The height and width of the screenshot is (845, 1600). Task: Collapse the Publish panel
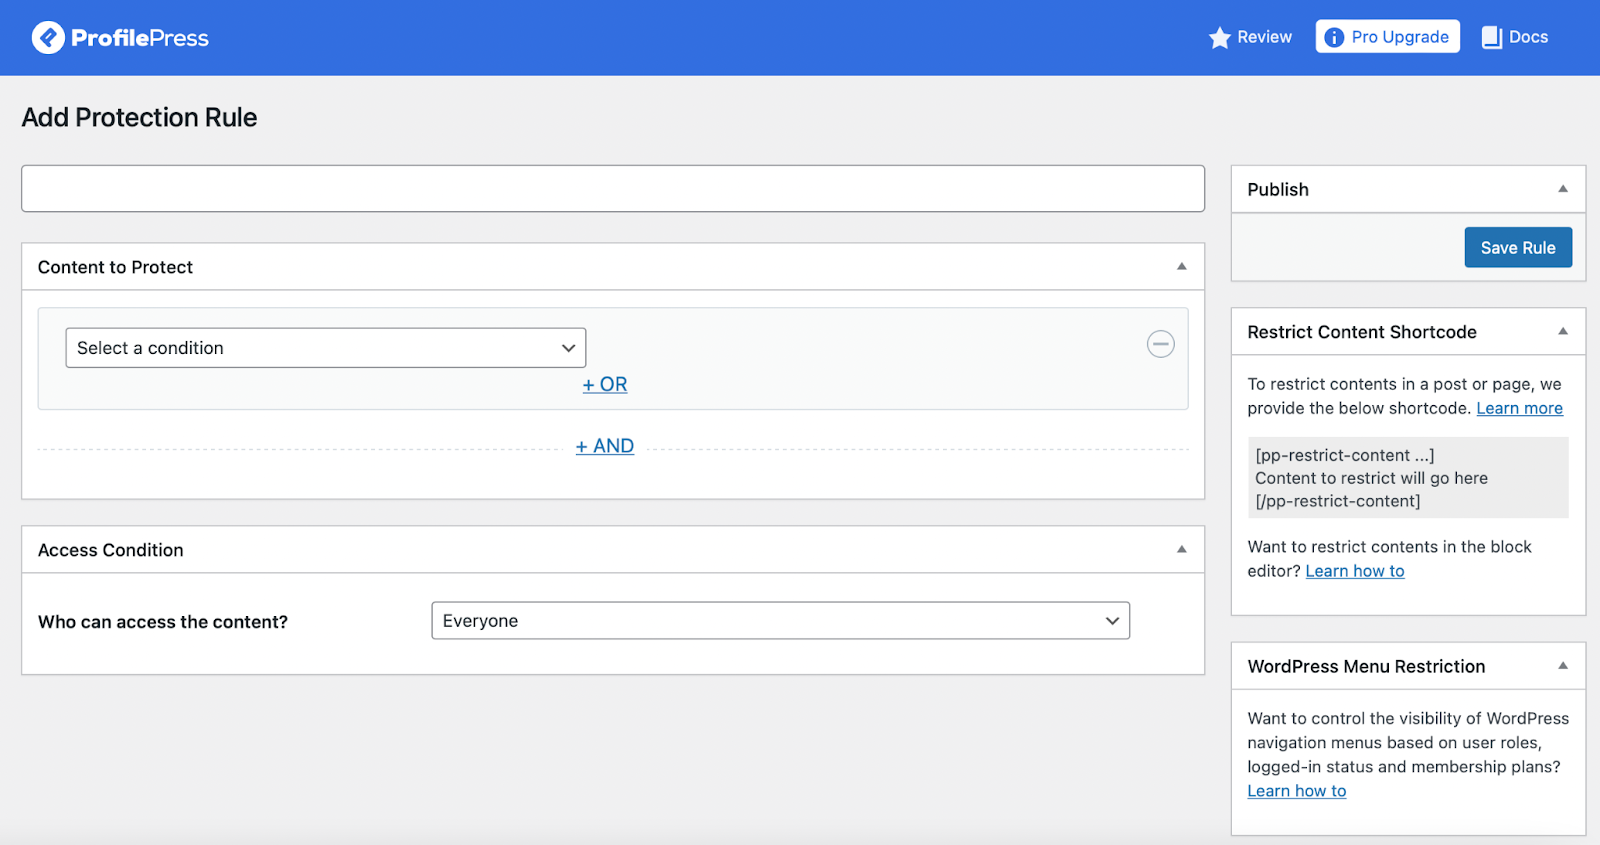(1563, 189)
